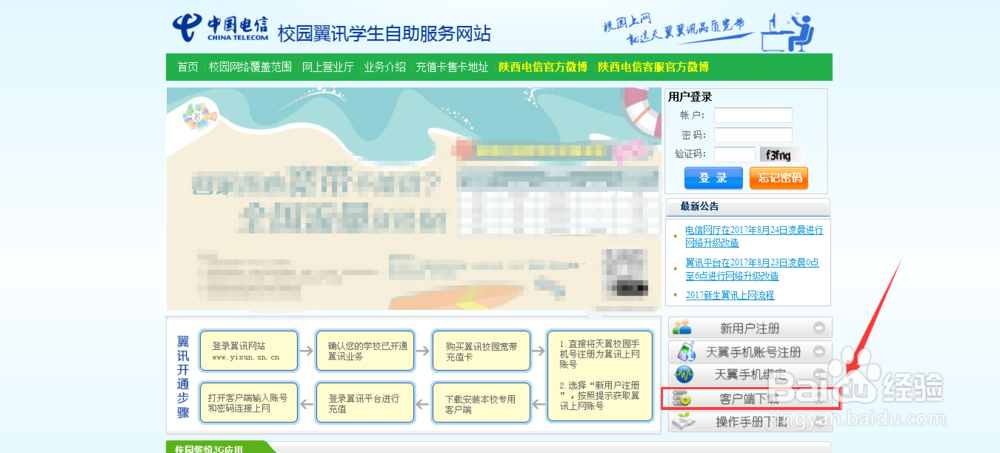
Task: Click the 登录 button
Action: [x=713, y=178]
